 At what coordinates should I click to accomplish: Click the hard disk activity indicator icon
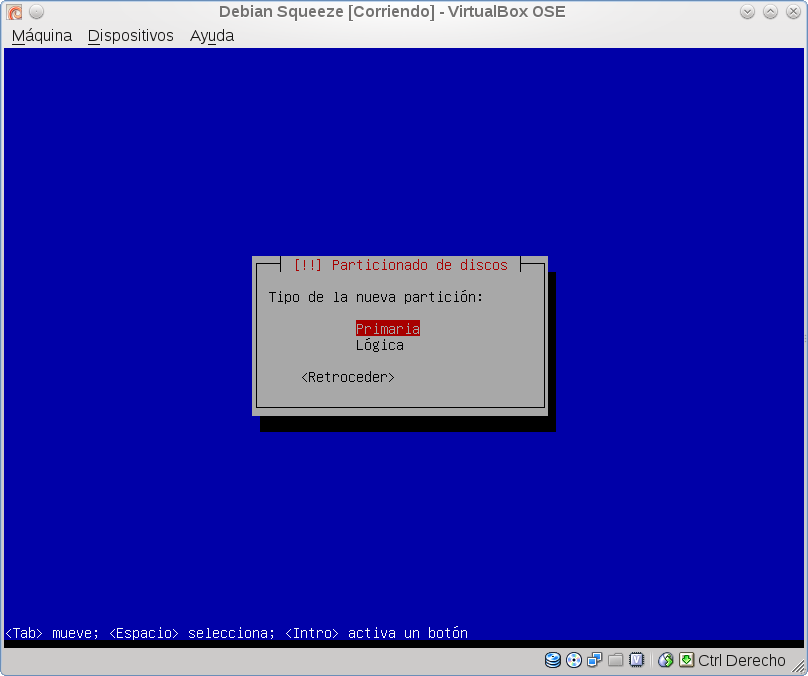click(x=553, y=660)
